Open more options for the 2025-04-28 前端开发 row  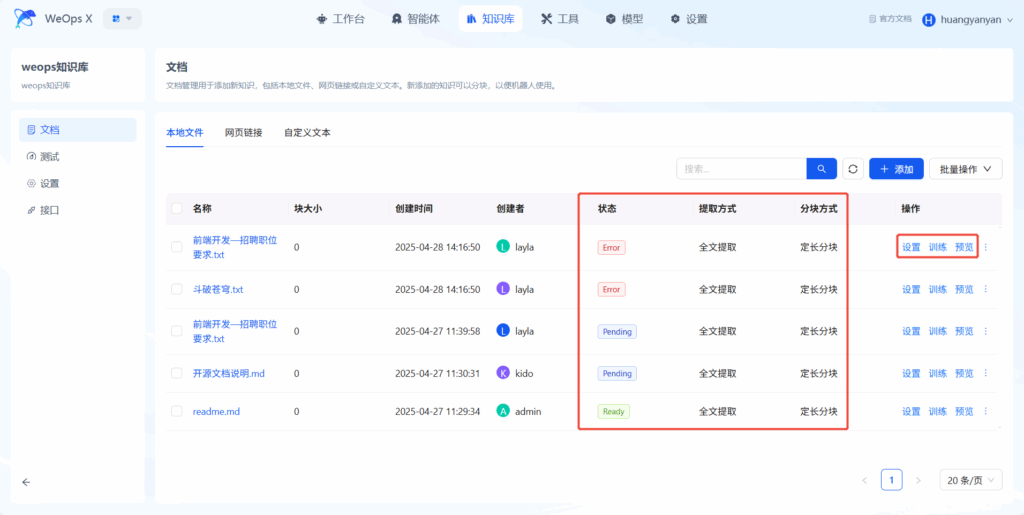pos(986,247)
